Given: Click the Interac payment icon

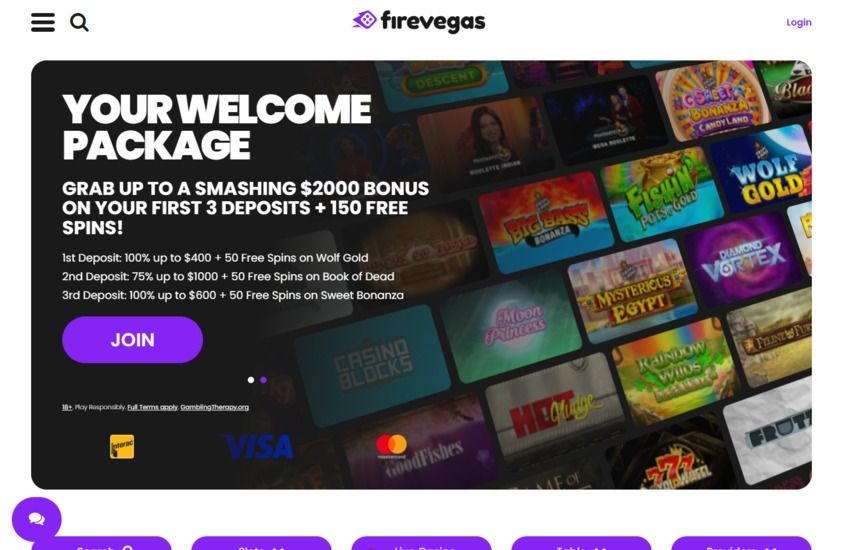Looking at the screenshot, I should 122,446.
